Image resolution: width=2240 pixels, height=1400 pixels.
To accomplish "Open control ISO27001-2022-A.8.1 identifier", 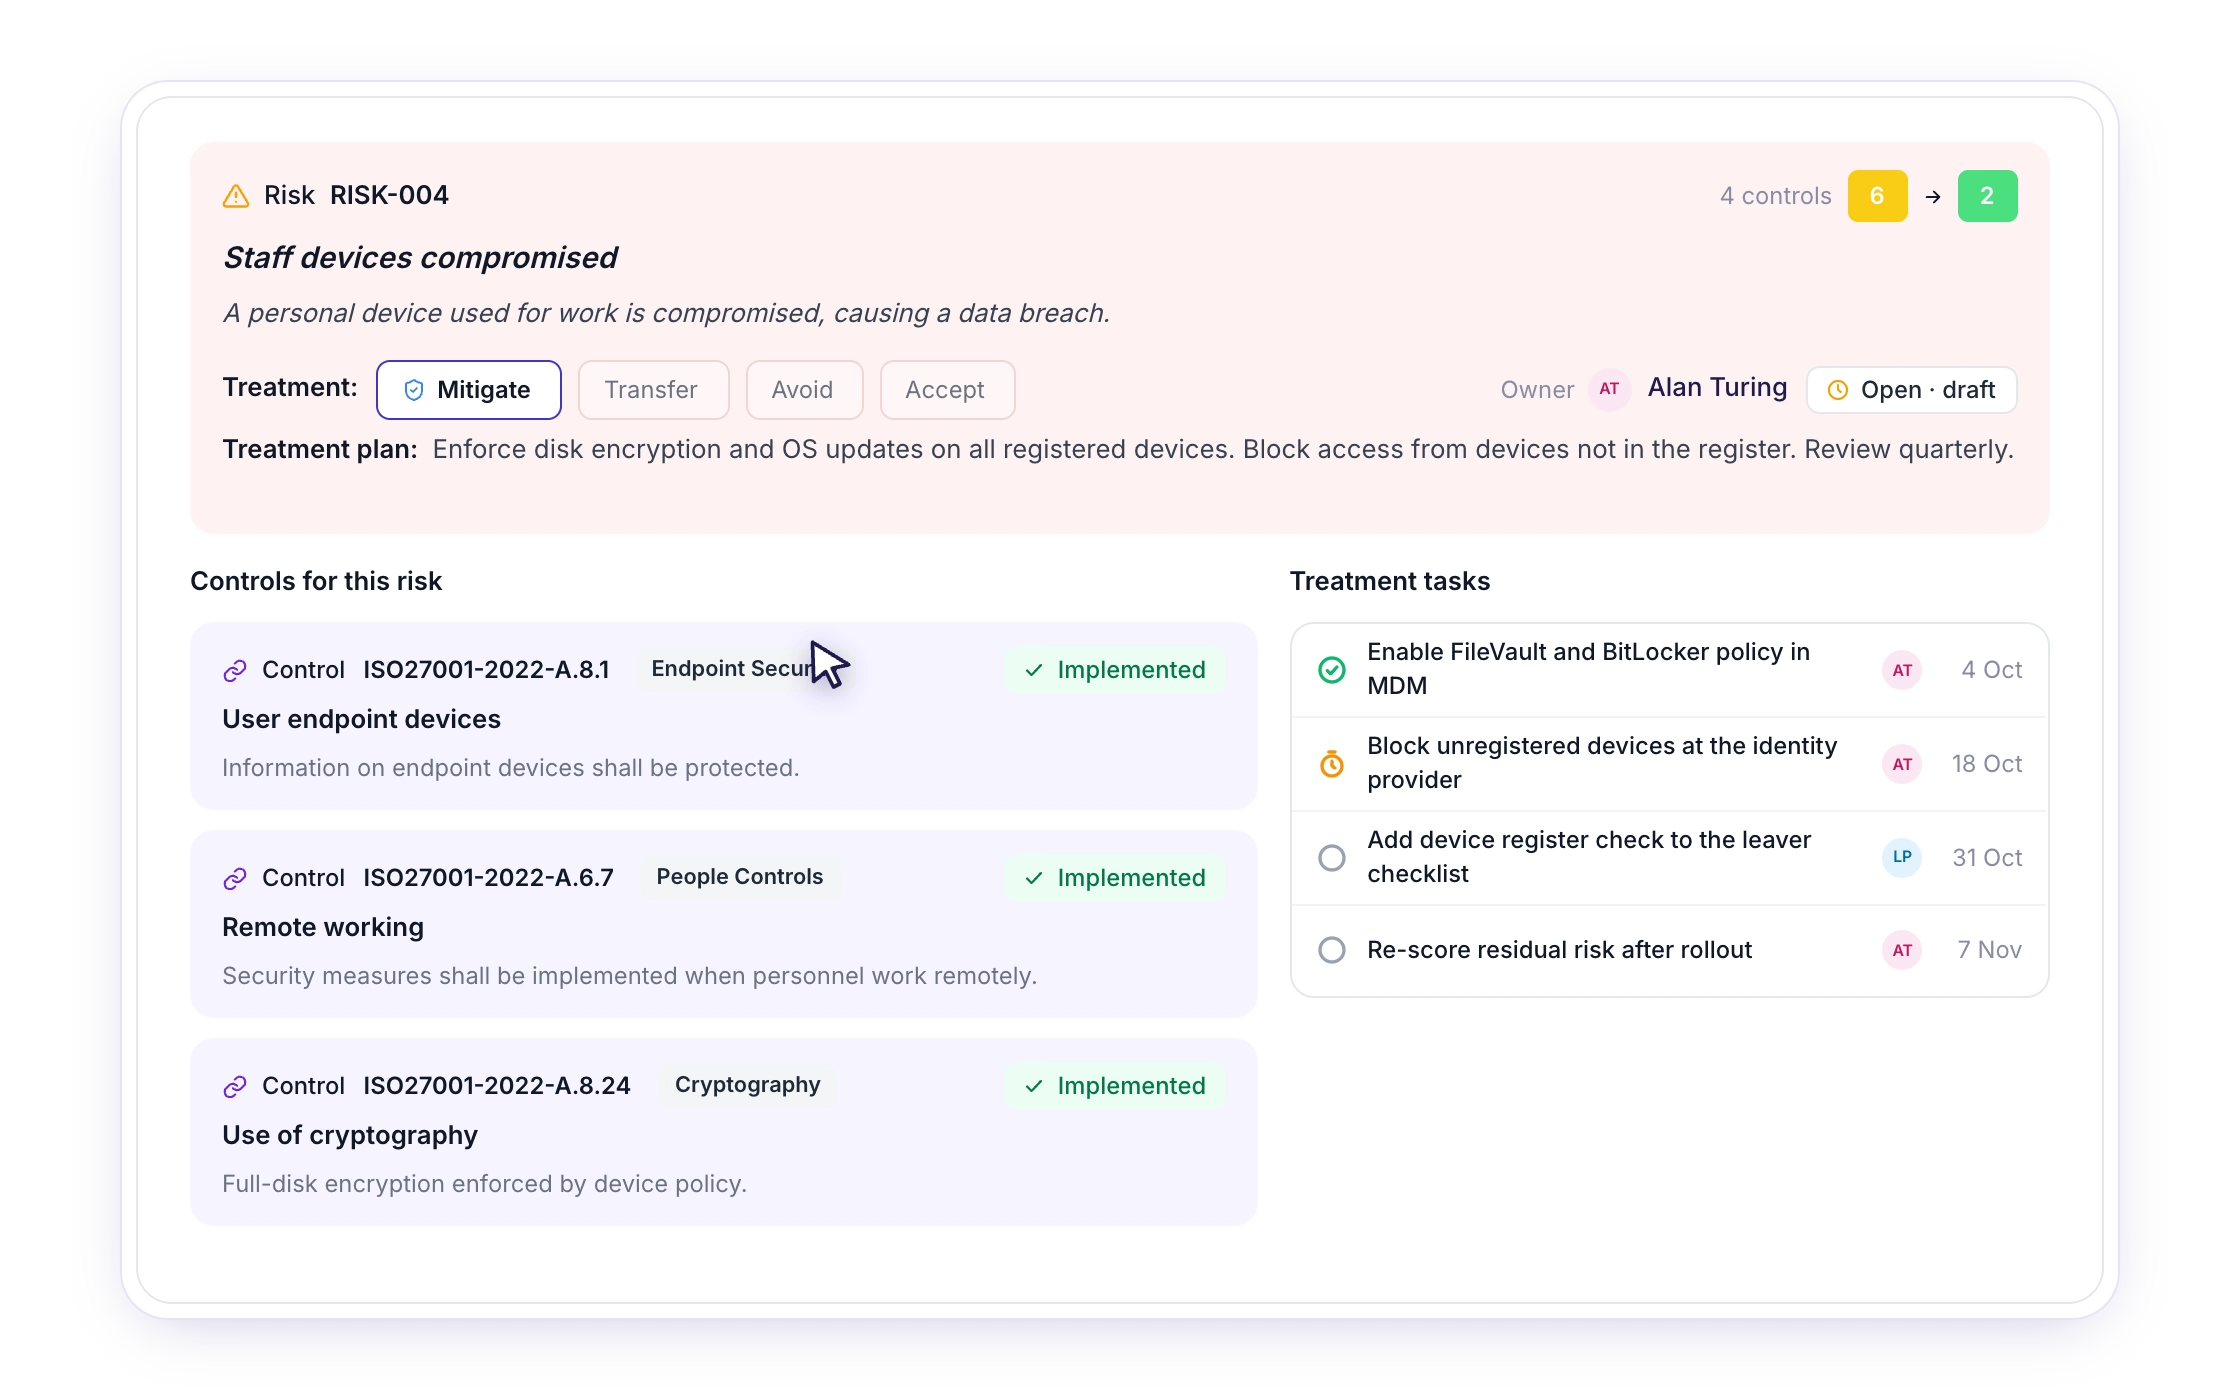I will (486, 670).
